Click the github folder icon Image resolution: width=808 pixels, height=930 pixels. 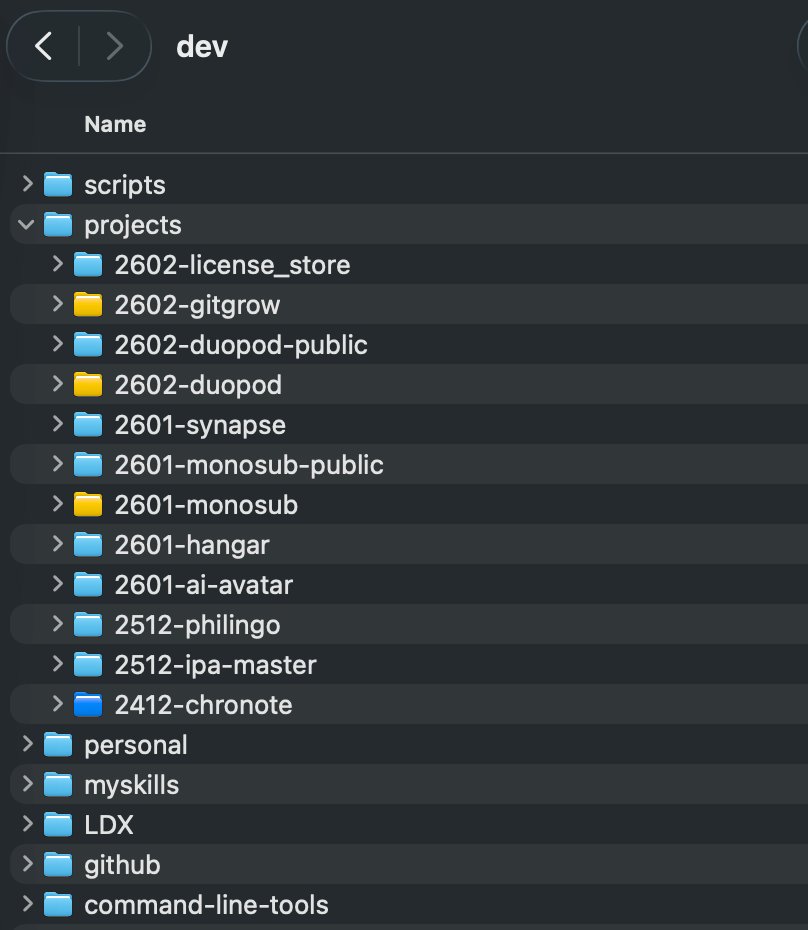tap(58, 865)
